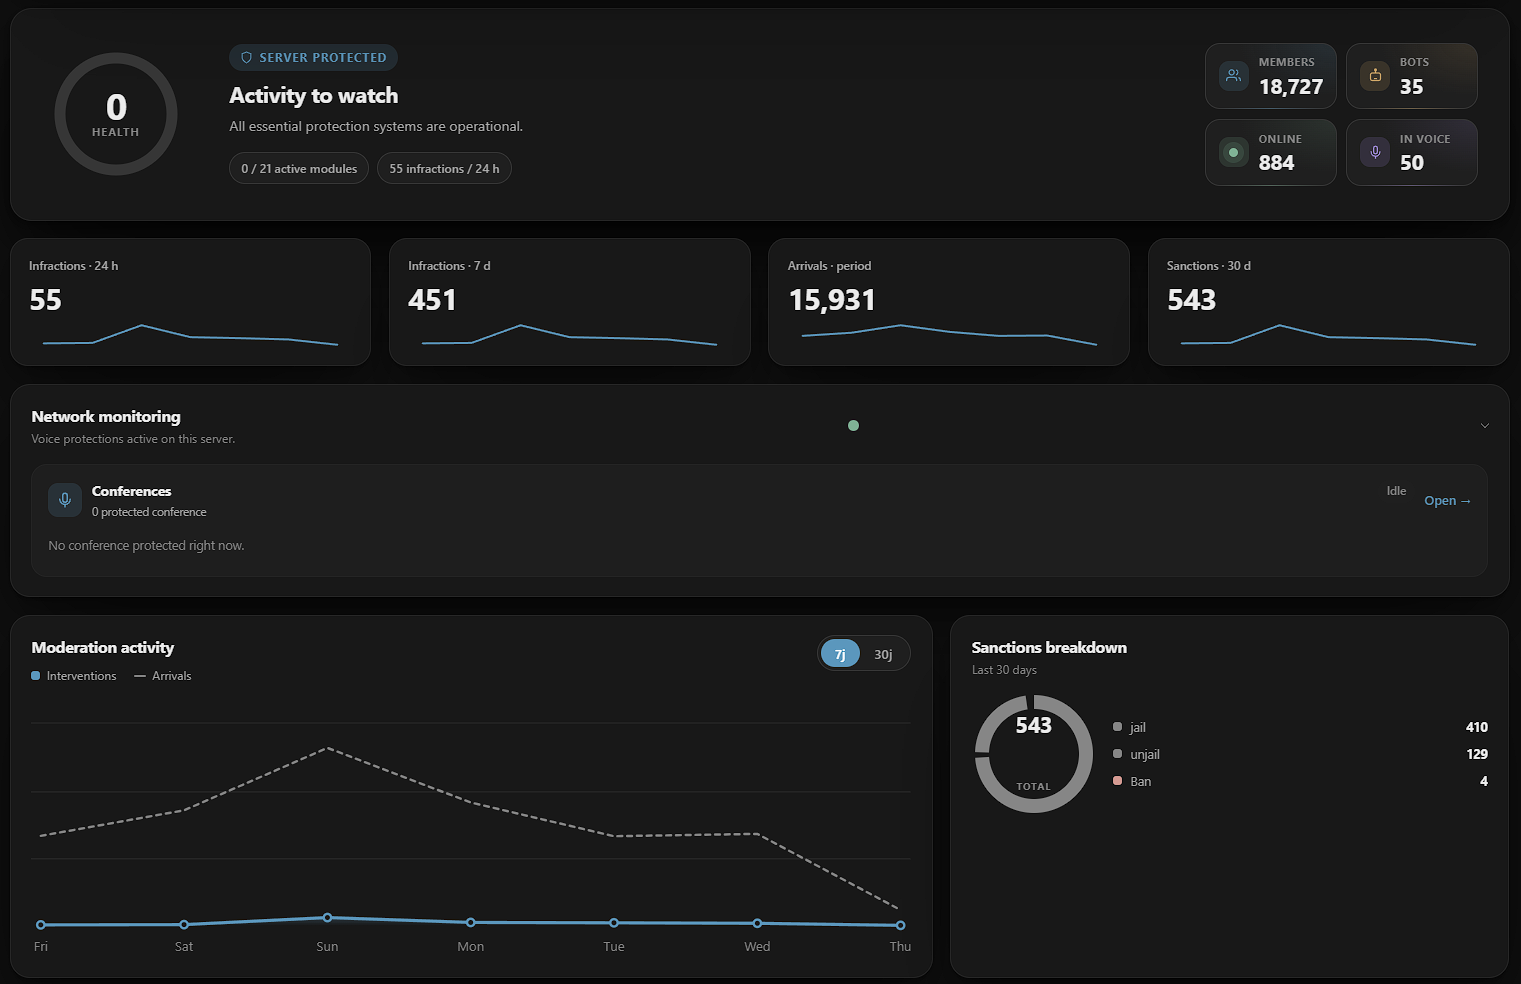This screenshot has width=1521, height=984.
Task: Click the Health score ring gauge
Action: point(116,114)
